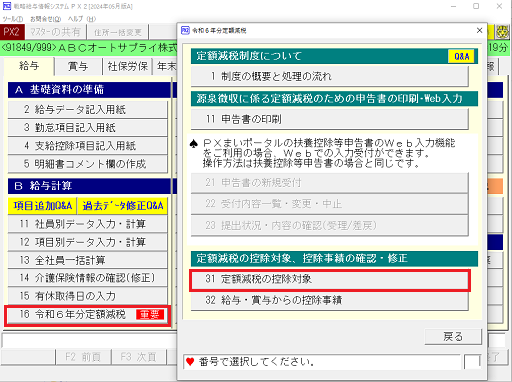Switch to the 年末 tab
This screenshot has height=382, width=512.
pos(166,66)
